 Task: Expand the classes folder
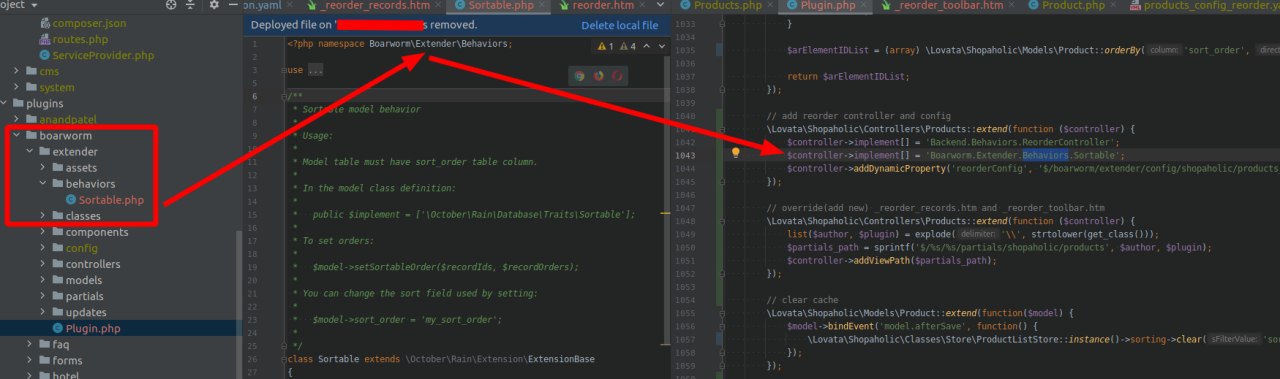(x=43, y=216)
